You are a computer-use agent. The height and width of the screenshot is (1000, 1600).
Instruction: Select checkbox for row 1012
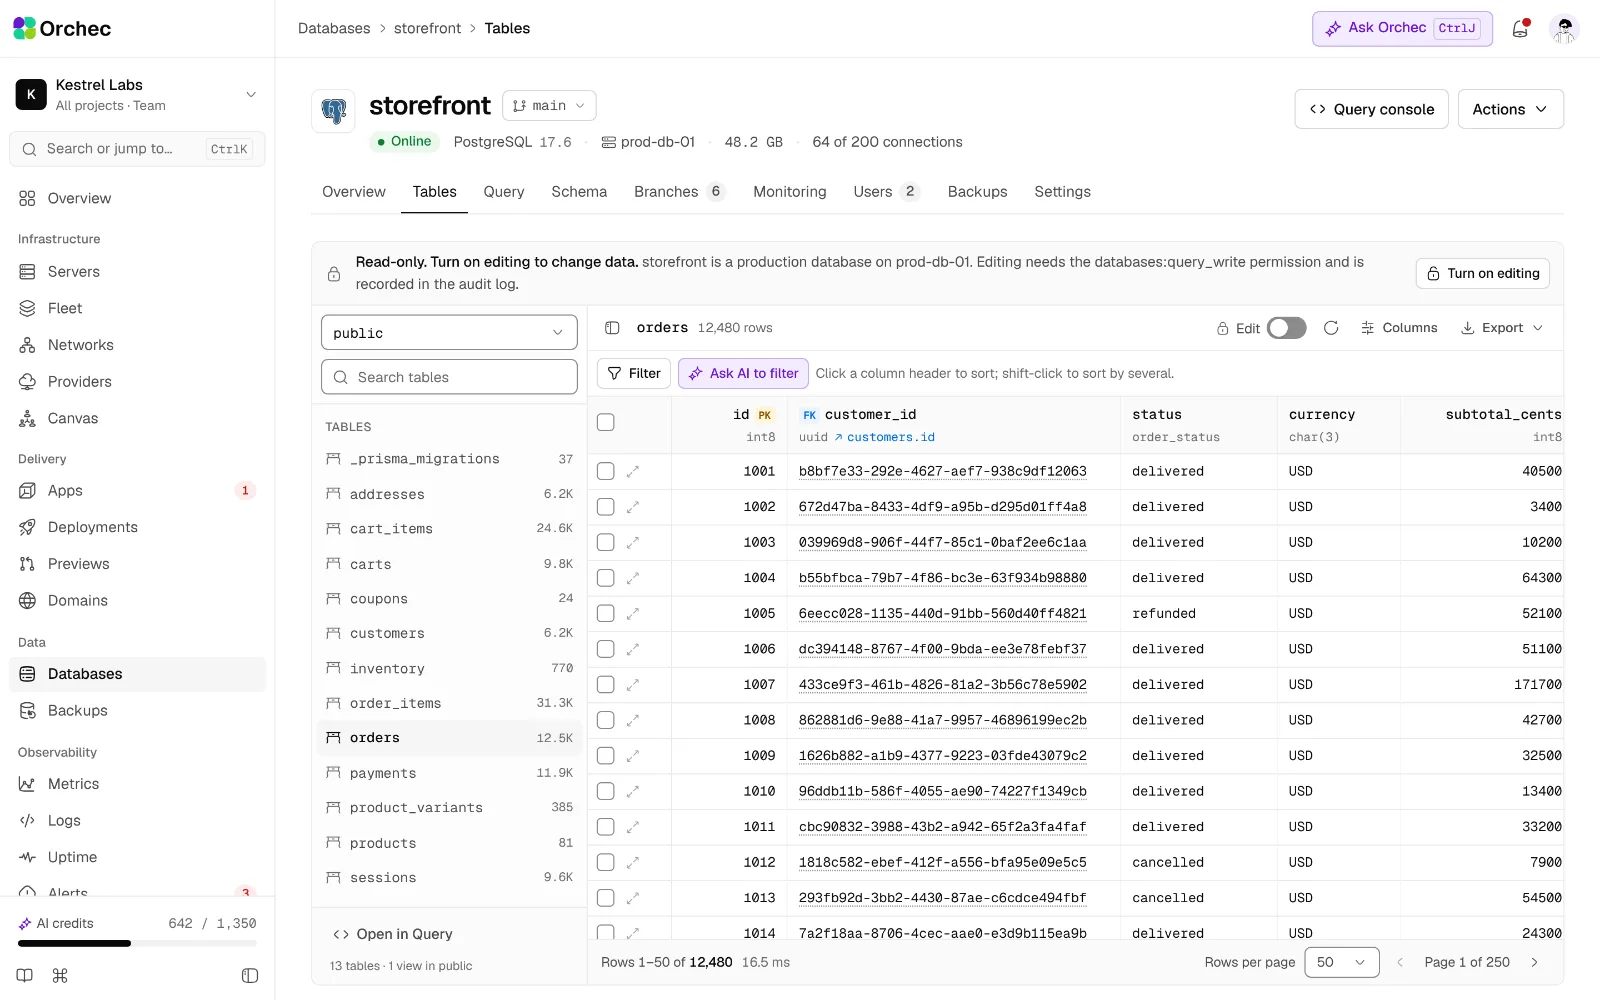click(606, 862)
